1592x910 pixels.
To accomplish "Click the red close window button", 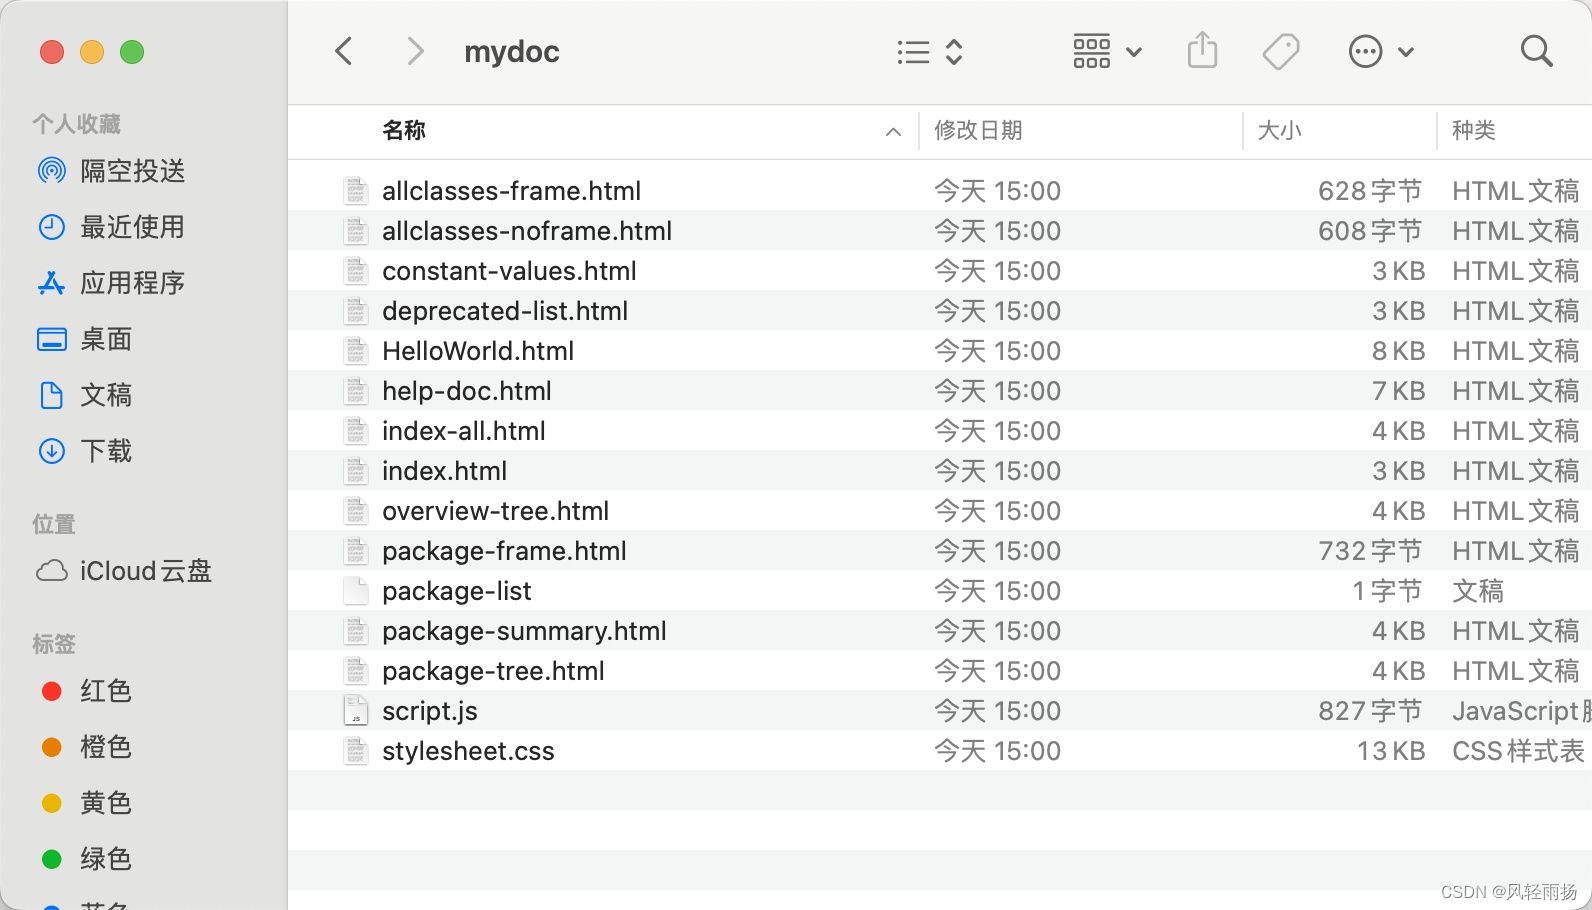I will click(x=52, y=51).
